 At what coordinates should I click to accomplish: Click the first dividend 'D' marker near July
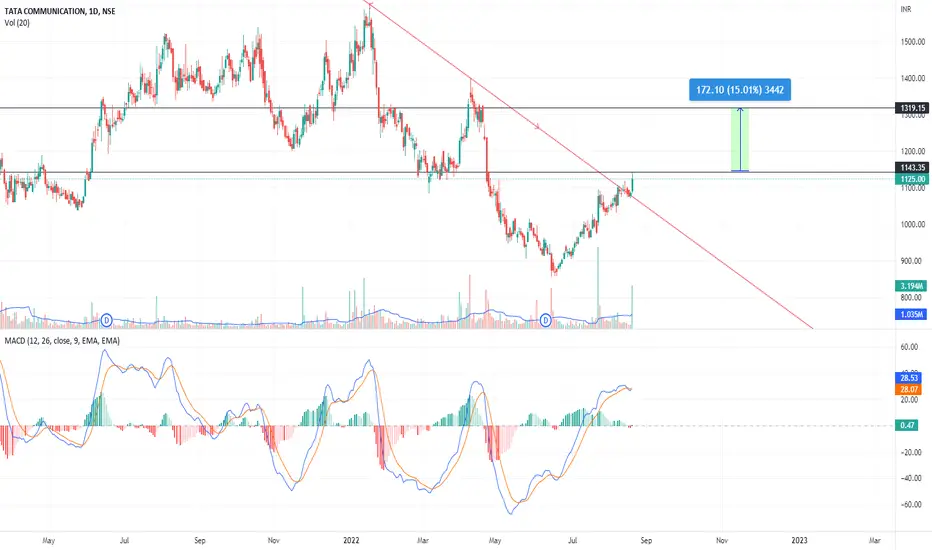click(106, 320)
